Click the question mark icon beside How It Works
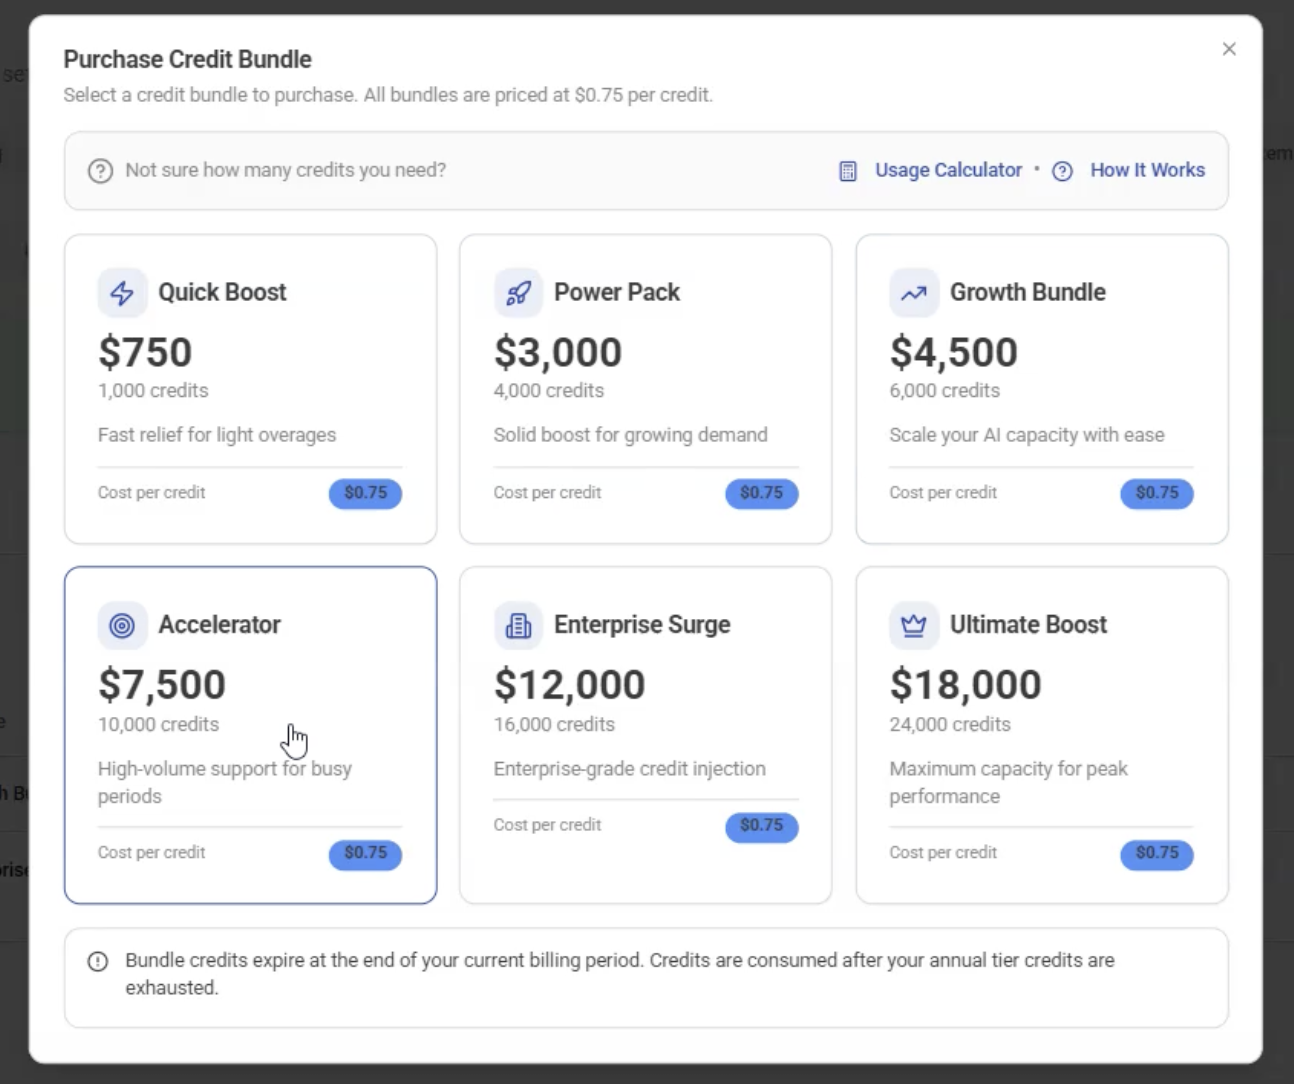1294x1084 pixels. (x=1063, y=171)
